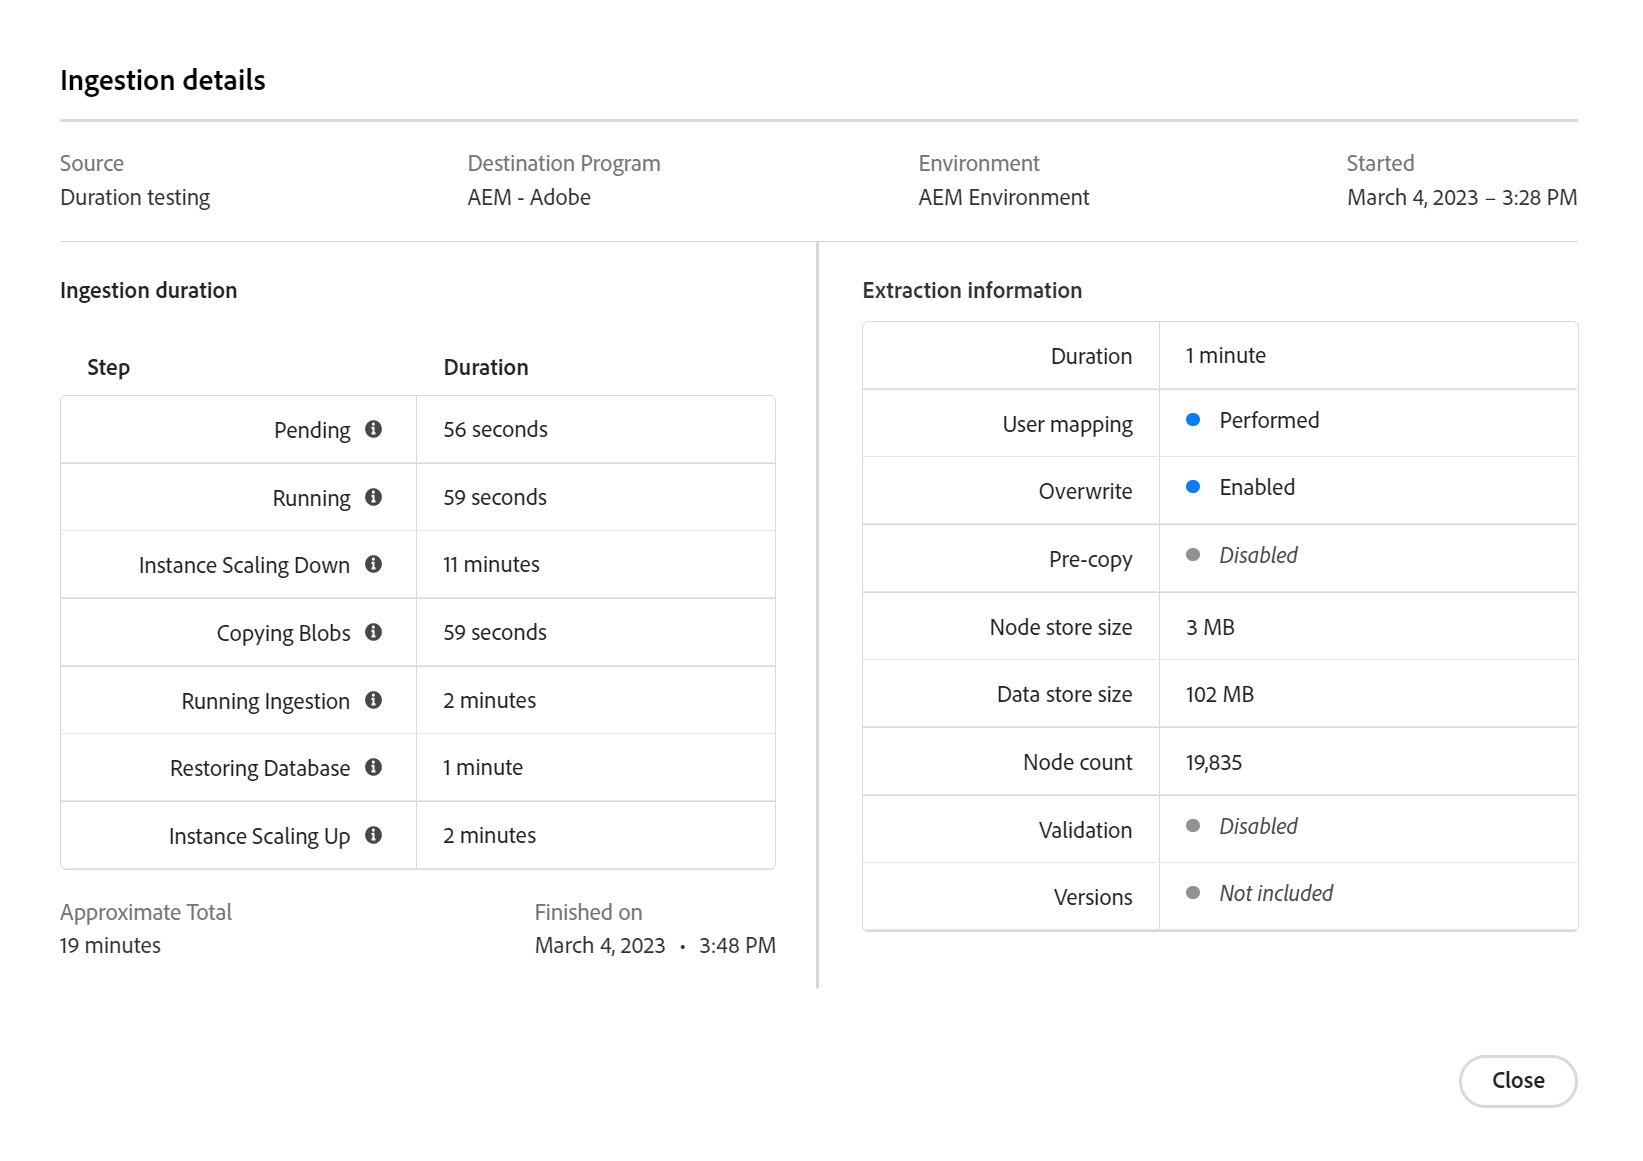Click the Data store size value 102 MB
Screen dimensions: 1643x1161
[x=1220, y=694]
